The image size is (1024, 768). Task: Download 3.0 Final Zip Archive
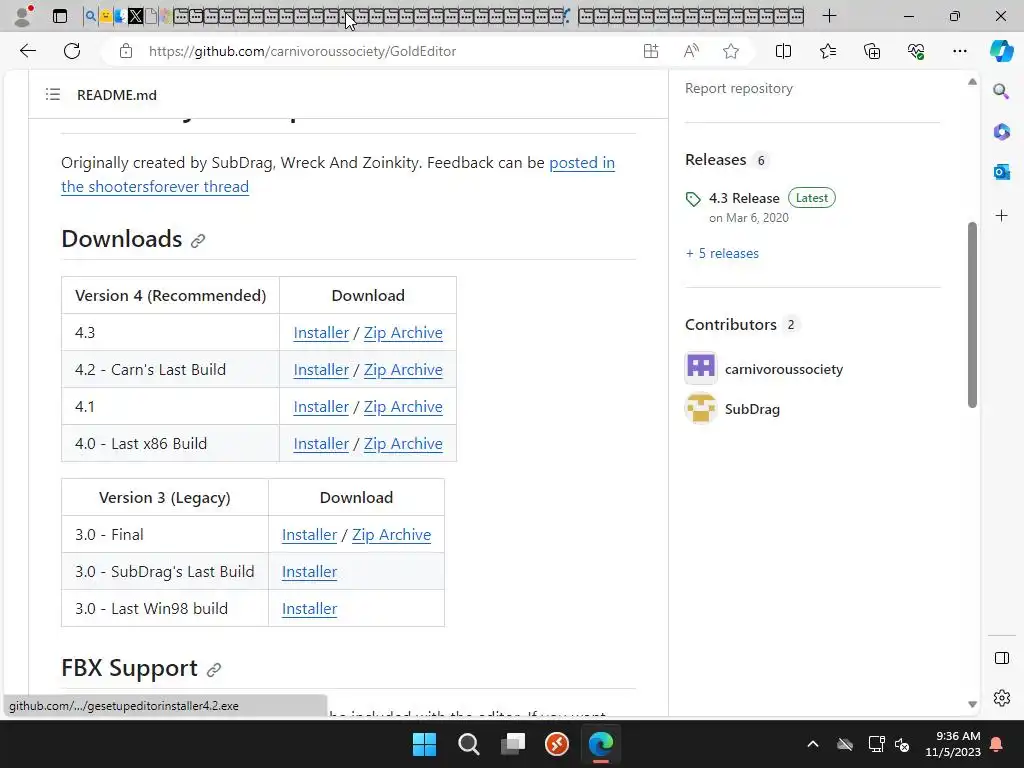[x=391, y=534]
